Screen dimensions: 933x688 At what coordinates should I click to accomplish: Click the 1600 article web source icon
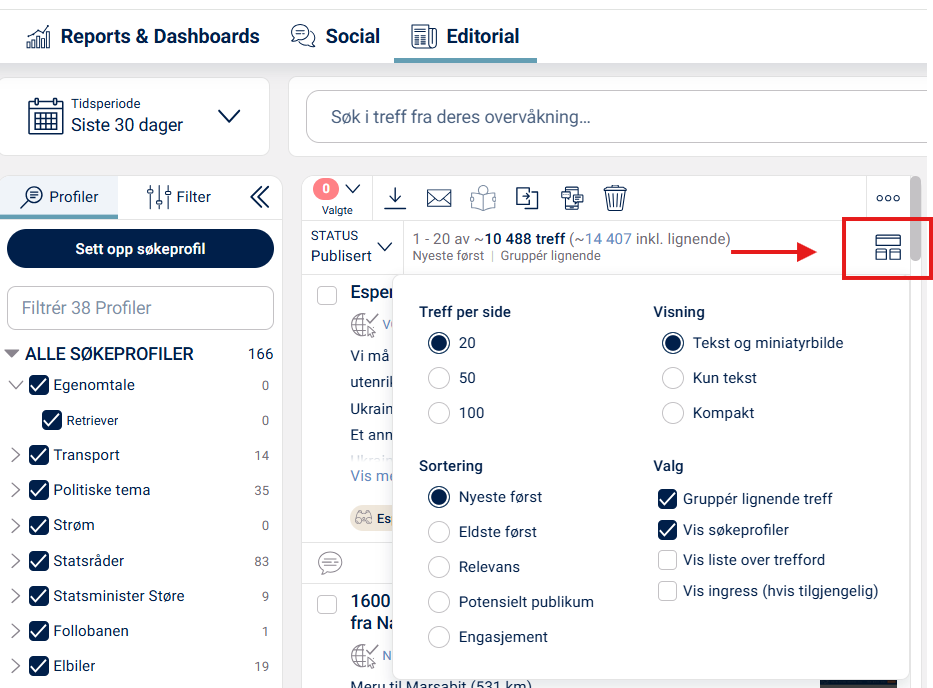click(x=364, y=656)
